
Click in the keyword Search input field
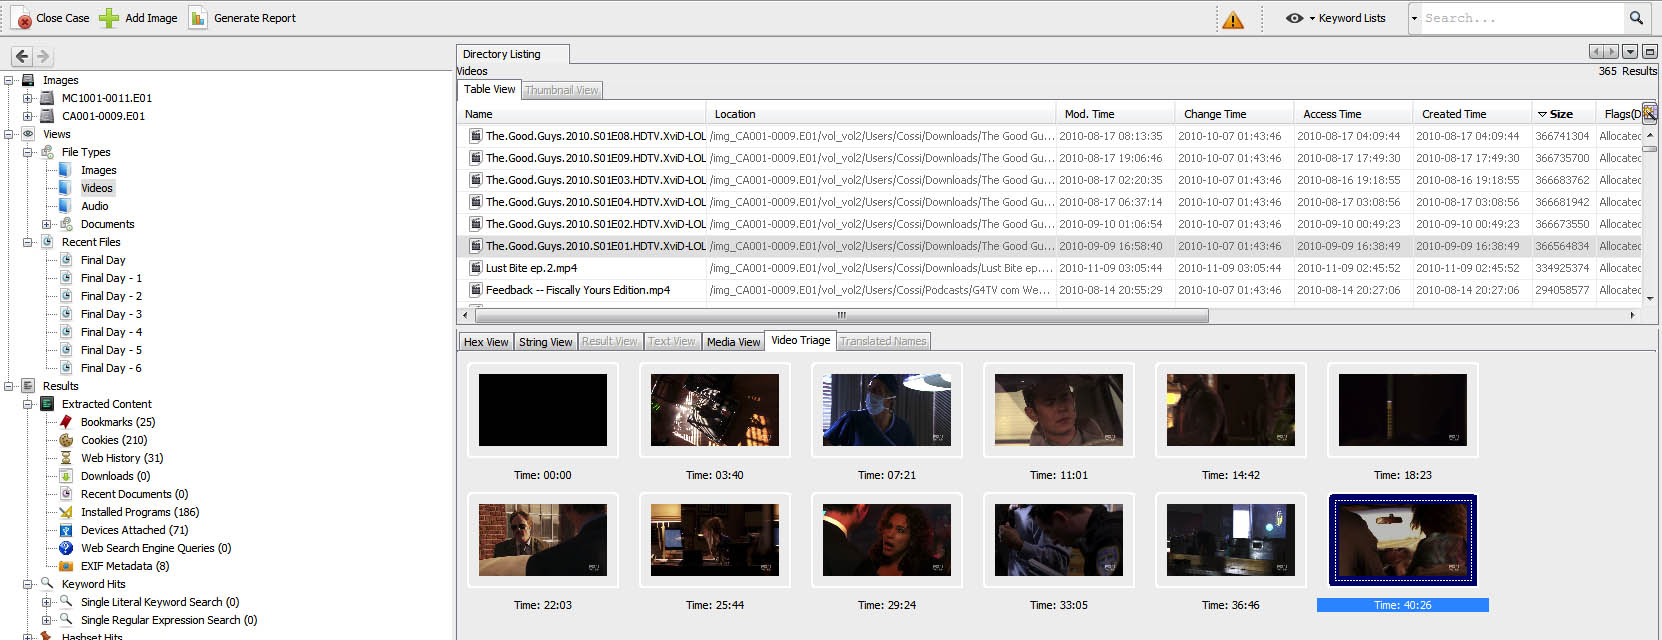pyautogui.click(x=1521, y=18)
